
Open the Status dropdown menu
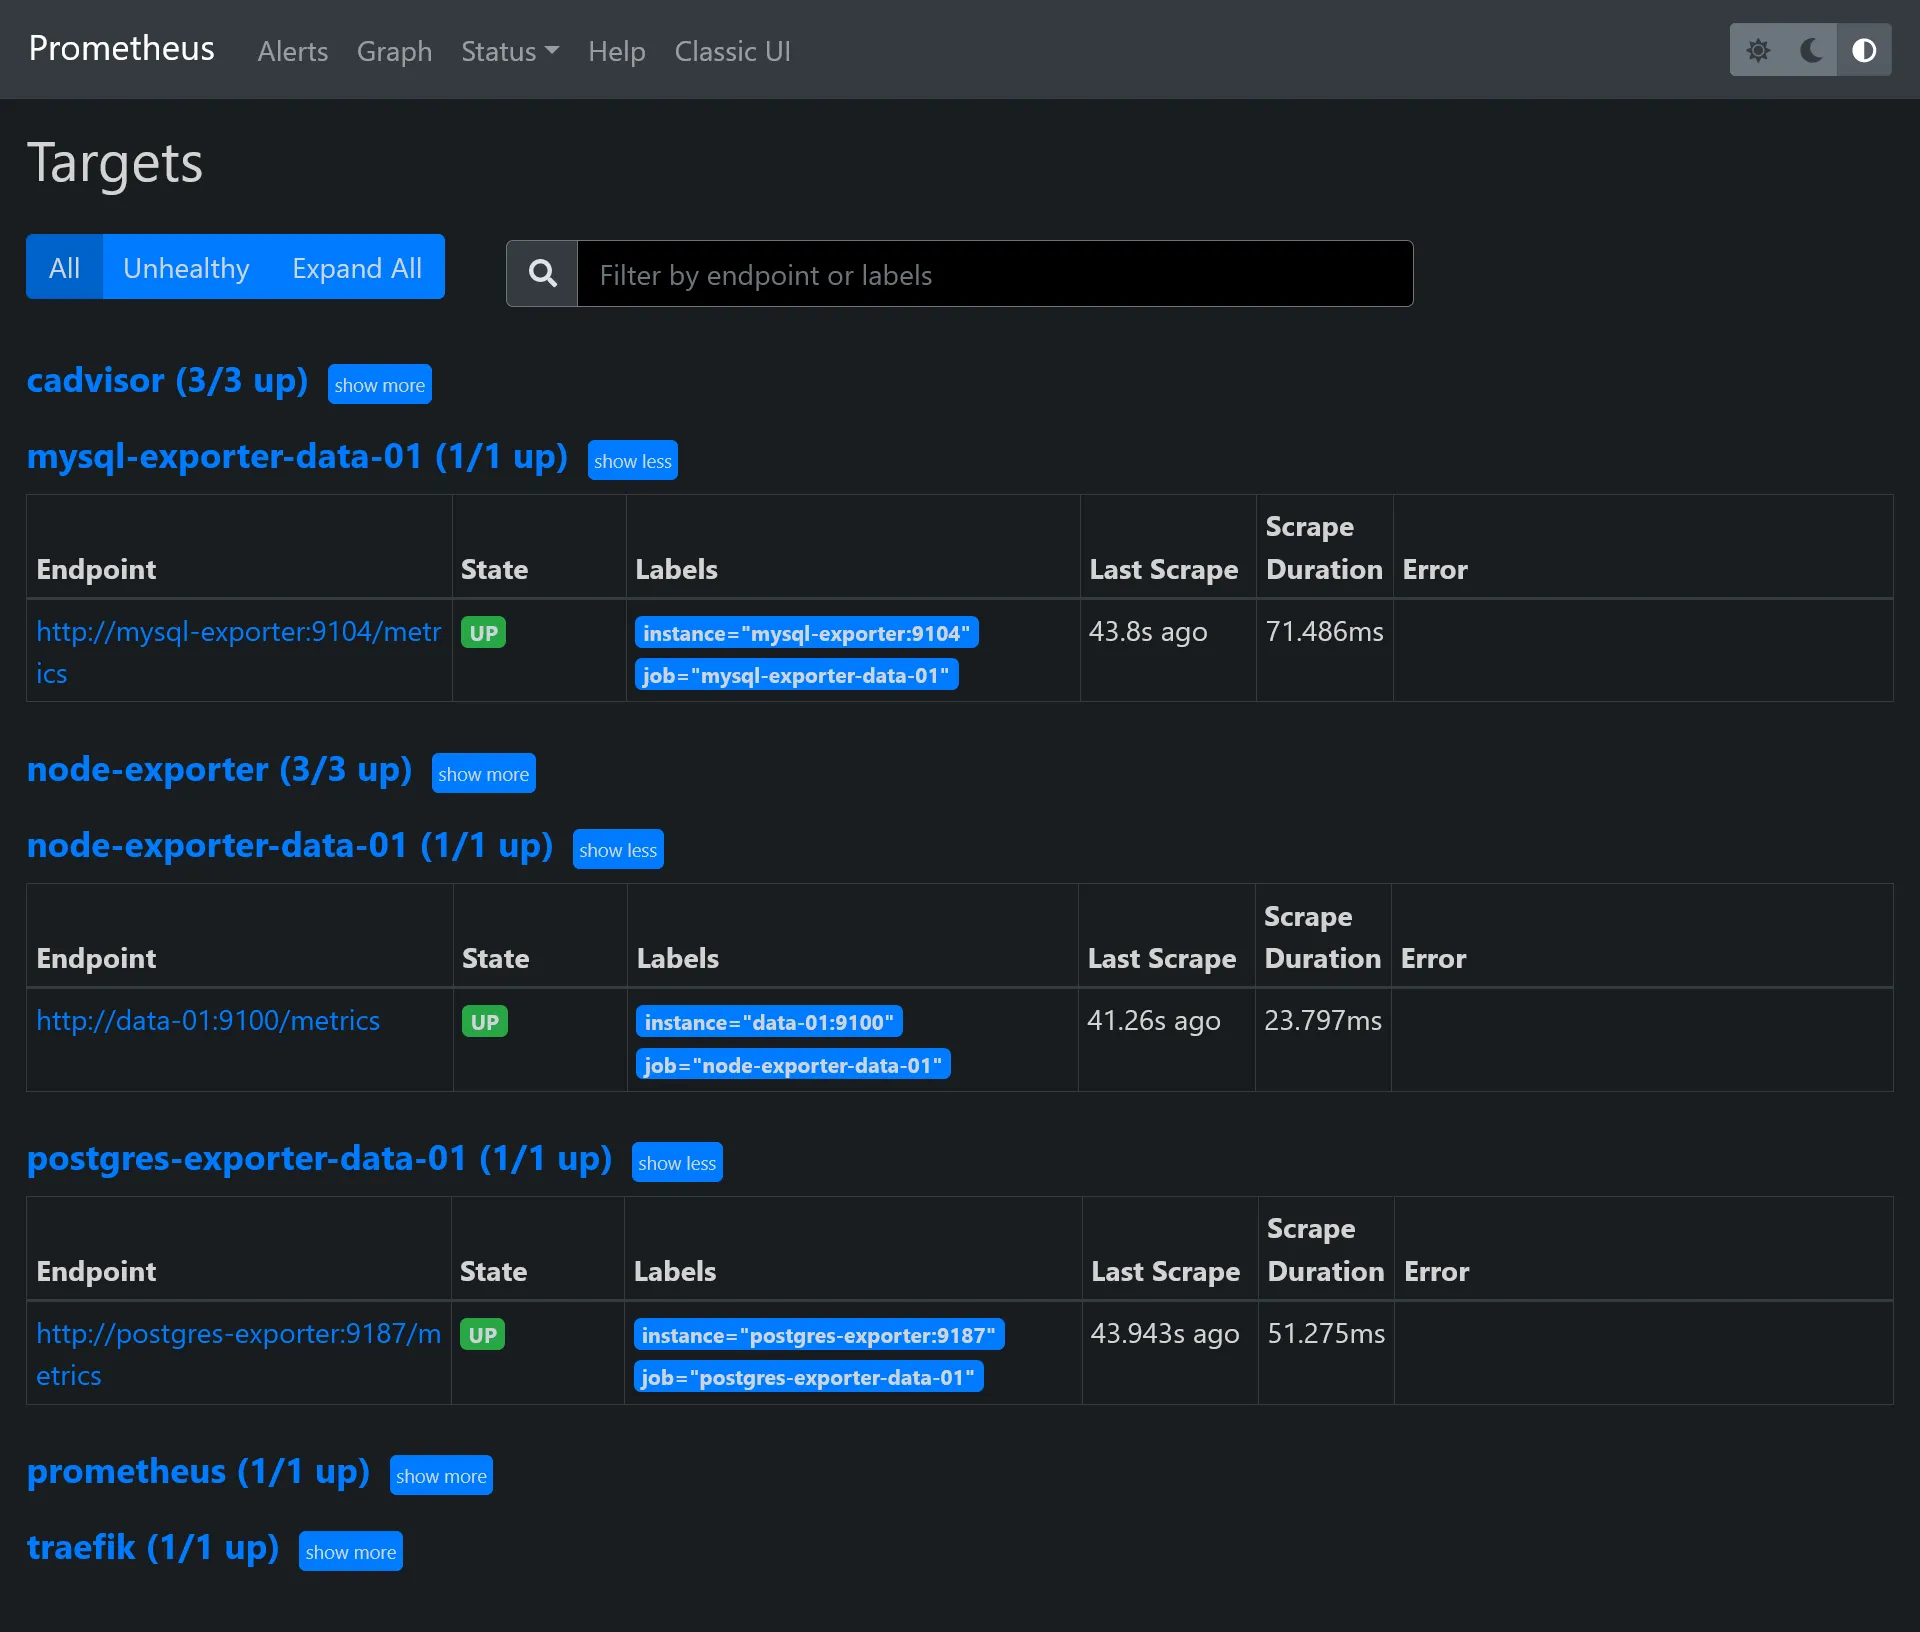click(x=509, y=51)
